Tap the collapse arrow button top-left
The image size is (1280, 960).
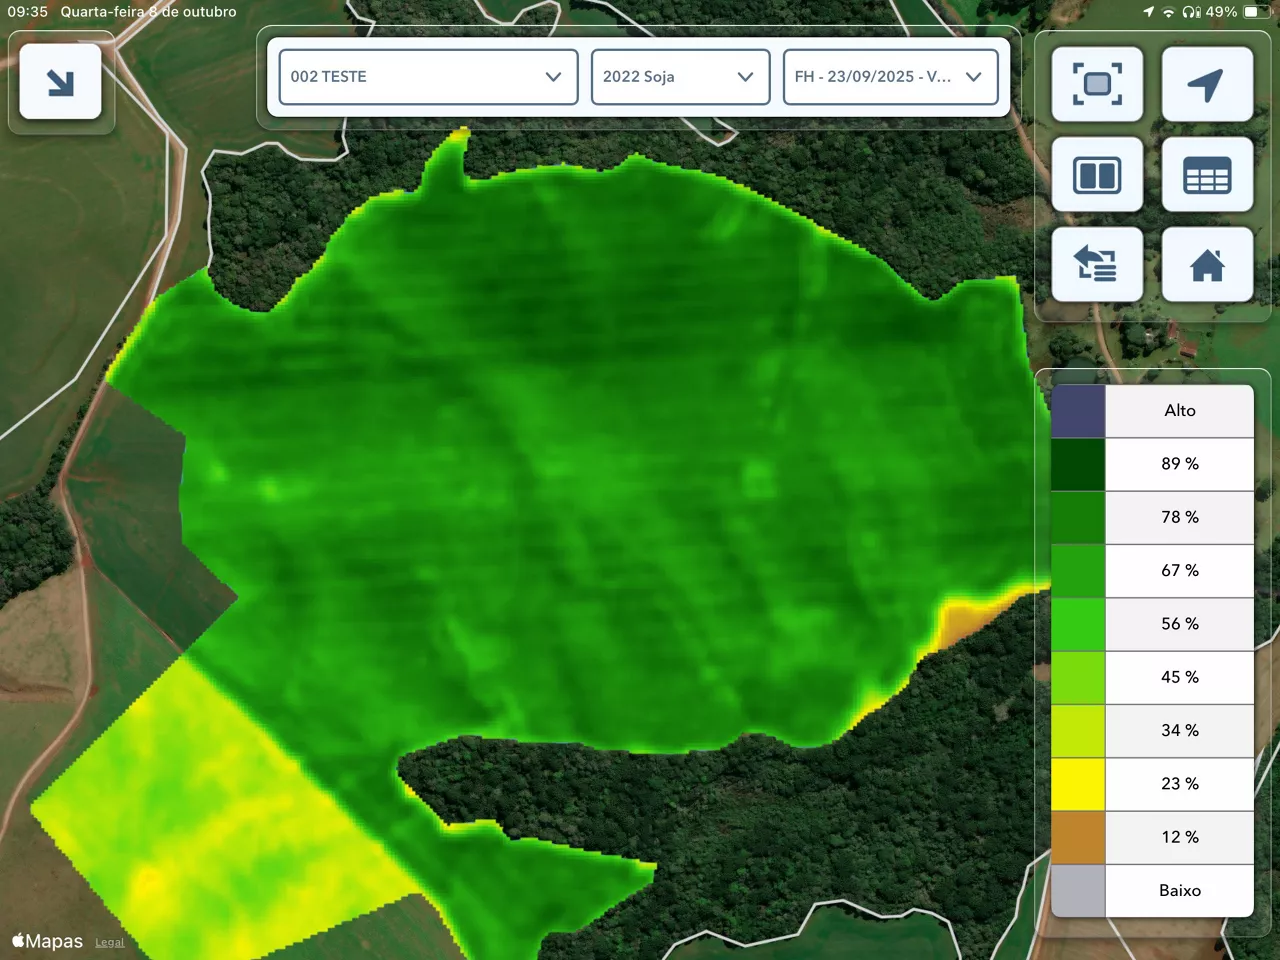pyautogui.click(x=60, y=82)
